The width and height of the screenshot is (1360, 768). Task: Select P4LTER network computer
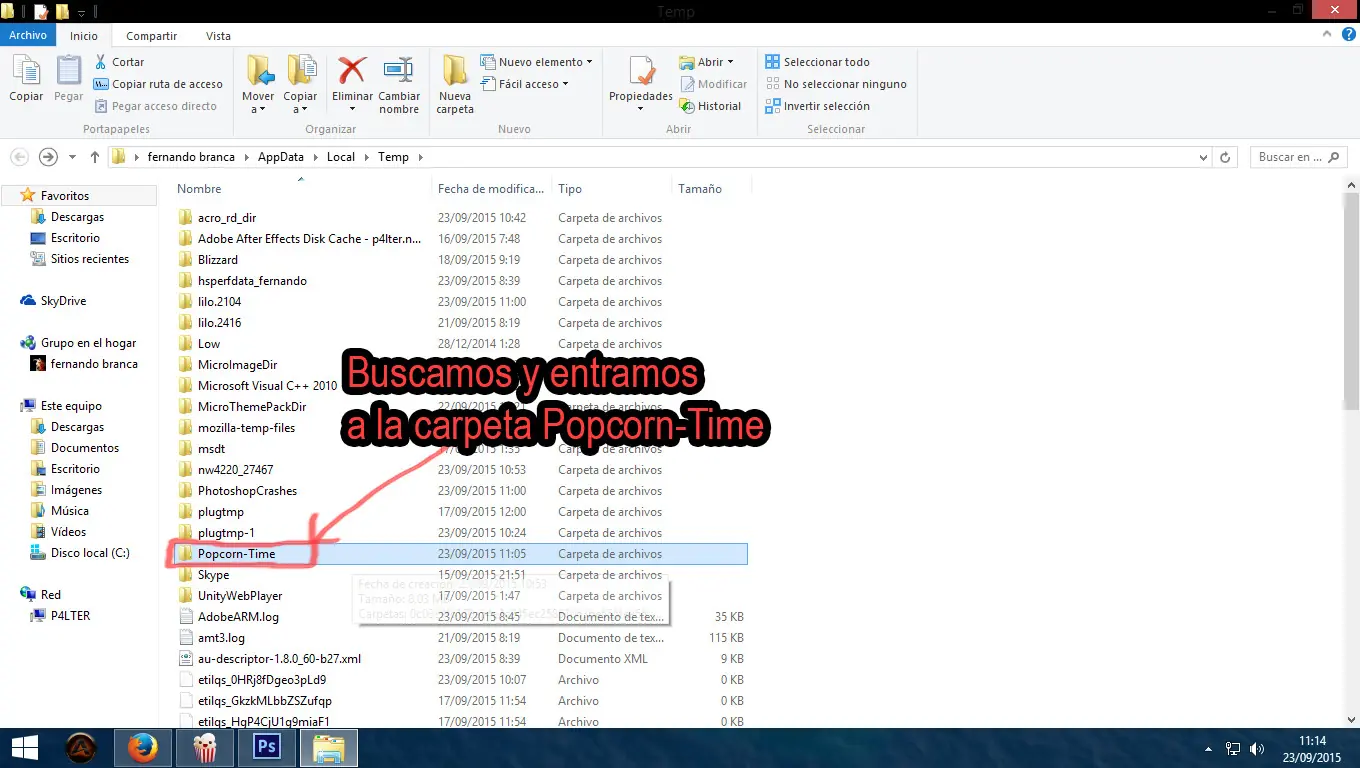tap(70, 616)
